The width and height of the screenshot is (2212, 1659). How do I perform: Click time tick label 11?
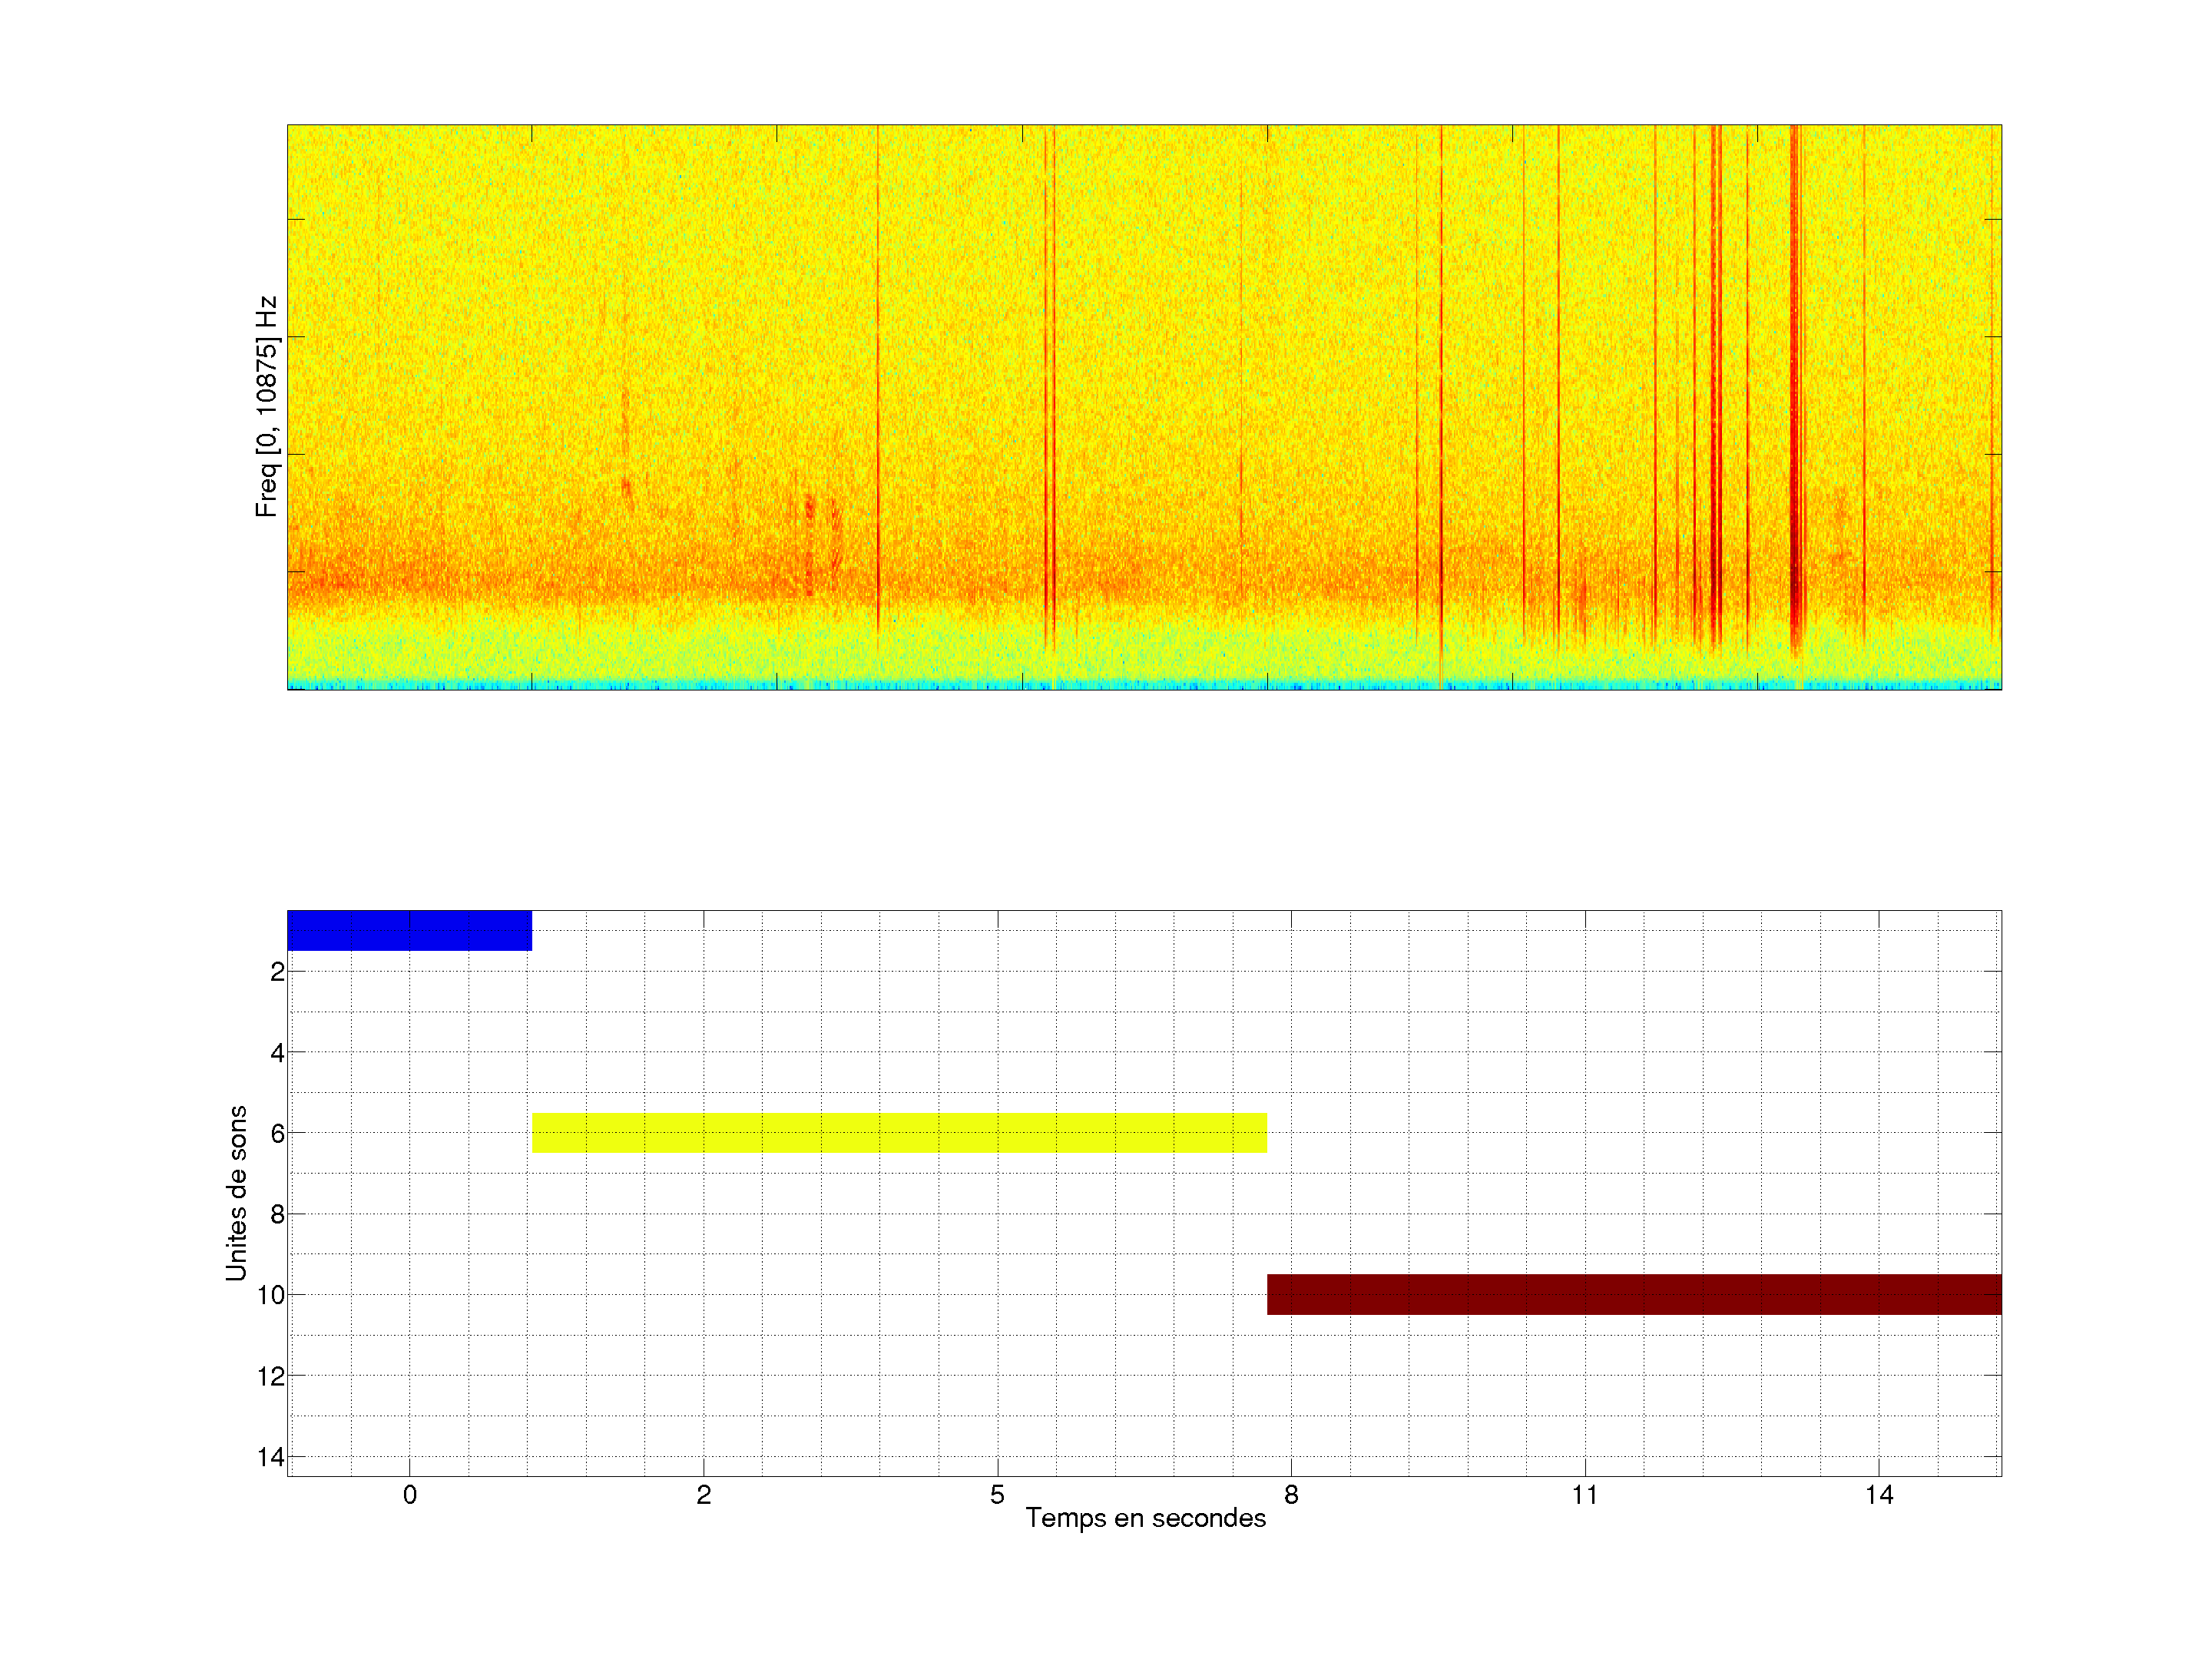coord(1585,1495)
